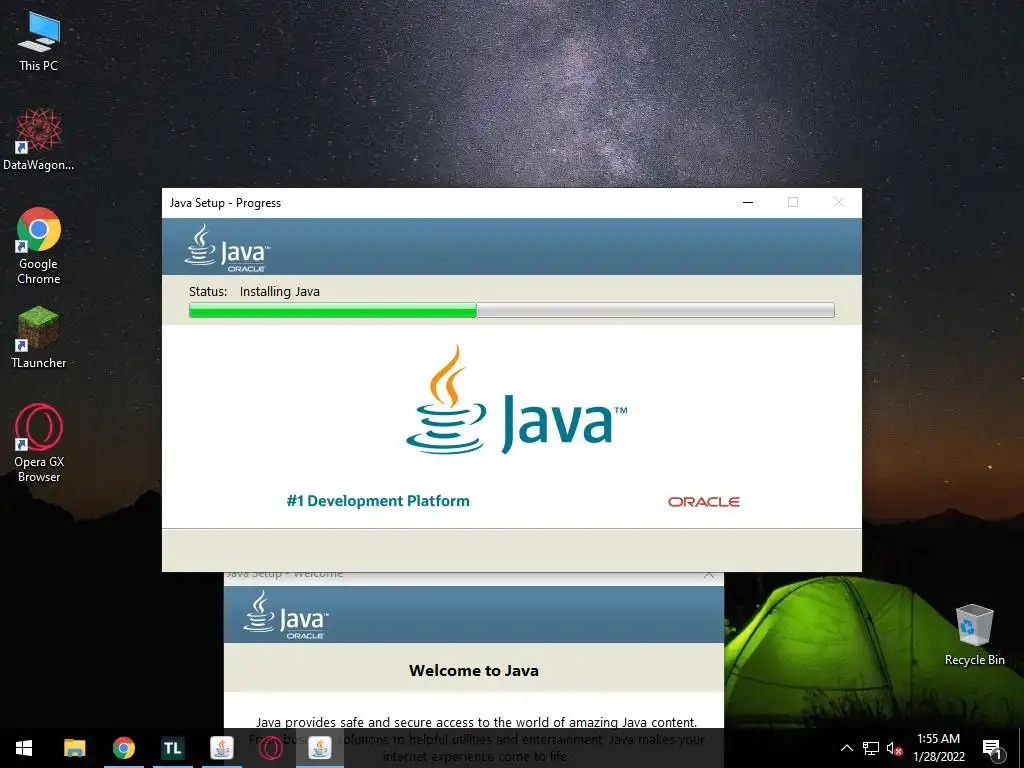Show hidden system tray icons
Viewport: 1024px width, 768px height.
pos(846,748)
